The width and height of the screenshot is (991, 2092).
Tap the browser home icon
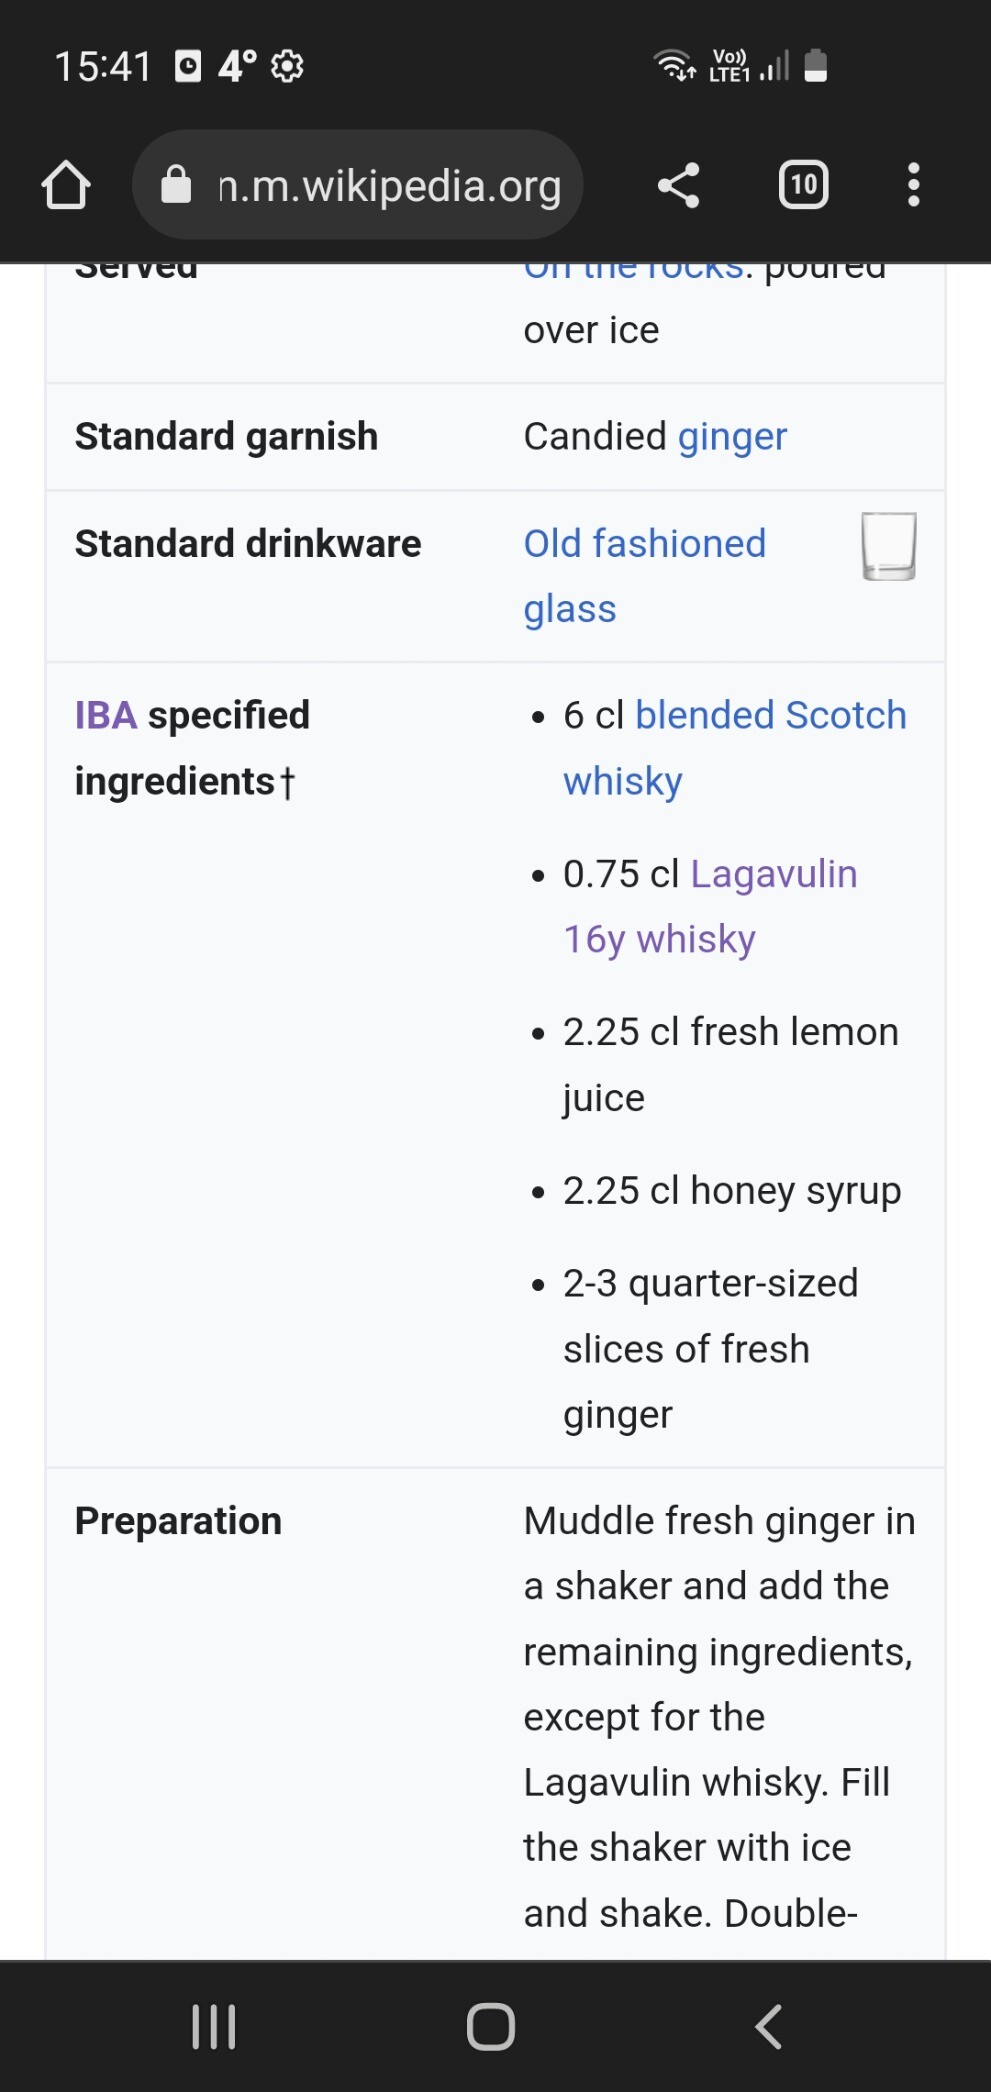pos(66,185)
